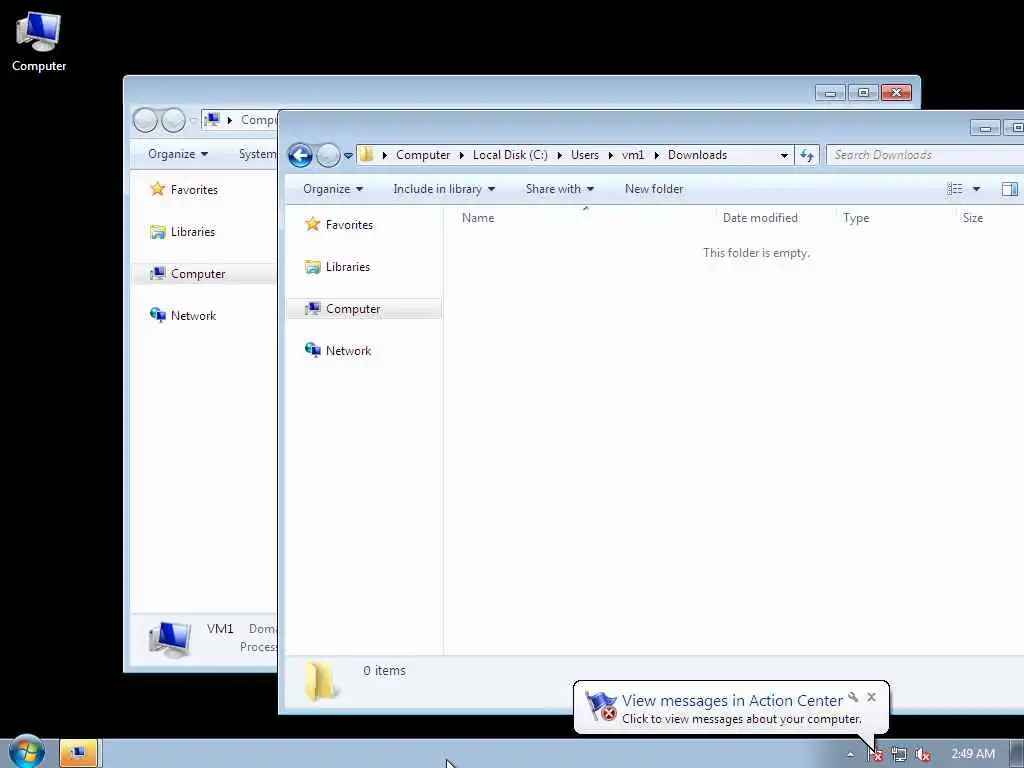Open the Computer desktop icon
This screenshot has width=1024, height=768.
39,42
